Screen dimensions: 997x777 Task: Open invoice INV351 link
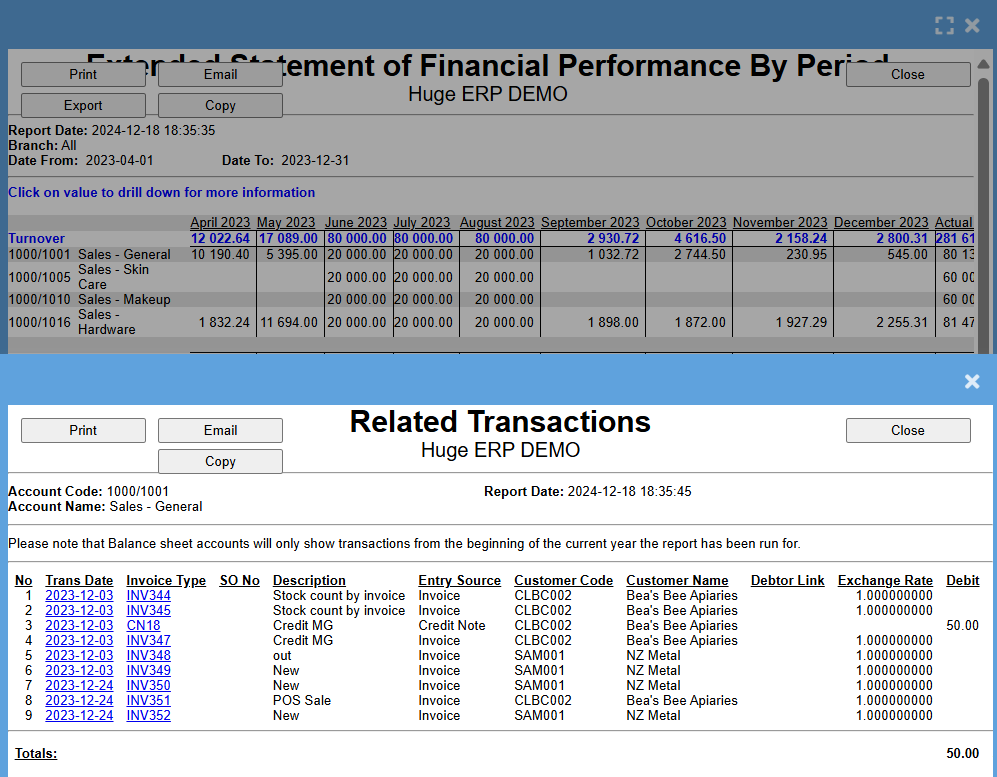pyautogui.click(x=148, y=701)
